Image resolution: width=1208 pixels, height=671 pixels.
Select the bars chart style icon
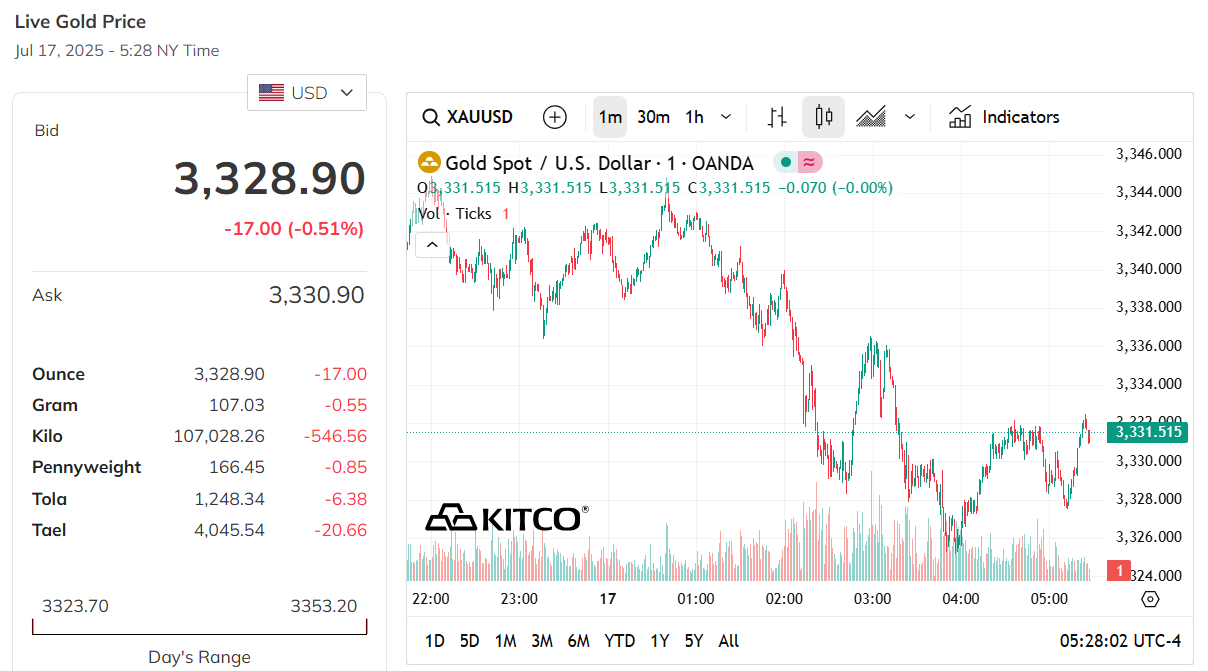(777, 117)
